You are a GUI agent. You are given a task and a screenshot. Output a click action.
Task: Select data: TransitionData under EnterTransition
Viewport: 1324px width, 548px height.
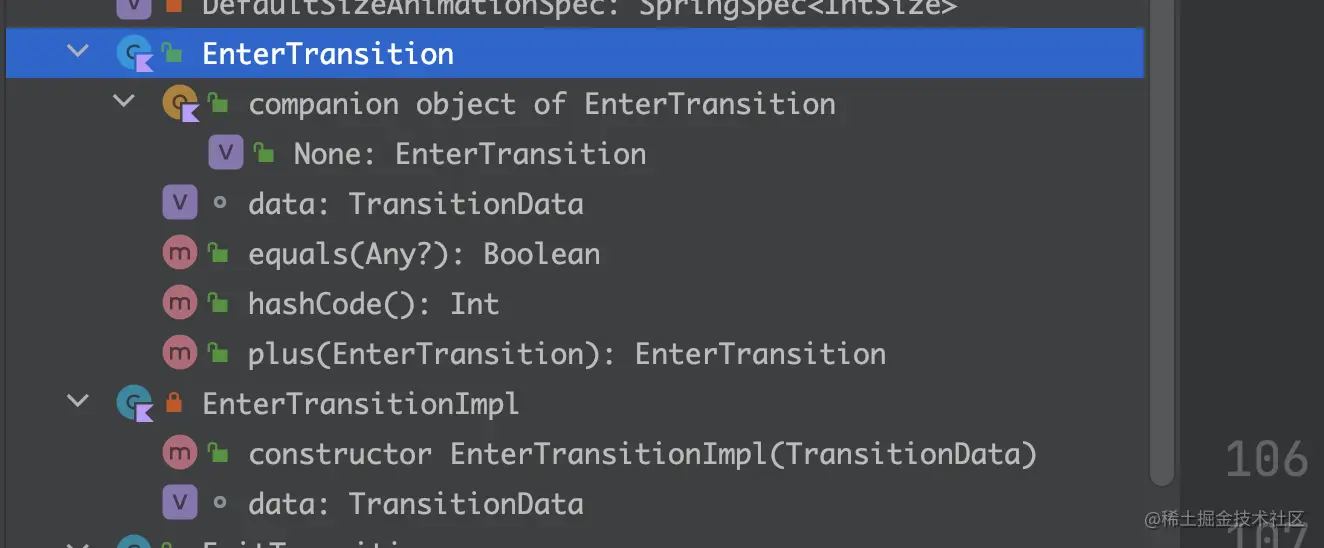tap(415, 204)
